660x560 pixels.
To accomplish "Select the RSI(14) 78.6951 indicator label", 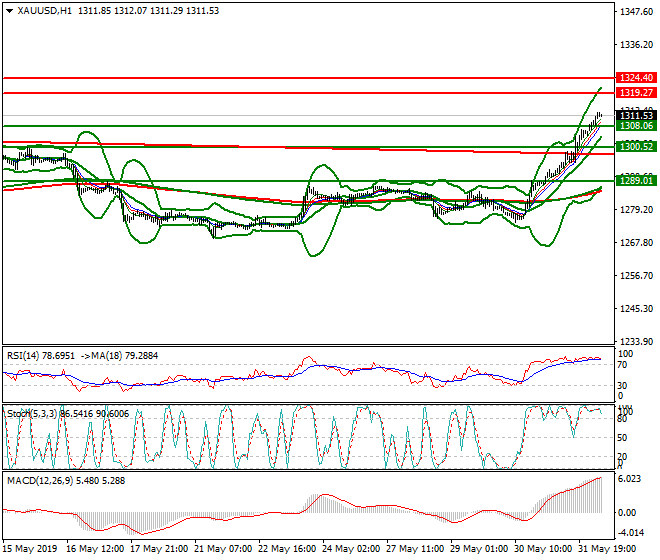I will pyautogui.click(x=41, y=356).
